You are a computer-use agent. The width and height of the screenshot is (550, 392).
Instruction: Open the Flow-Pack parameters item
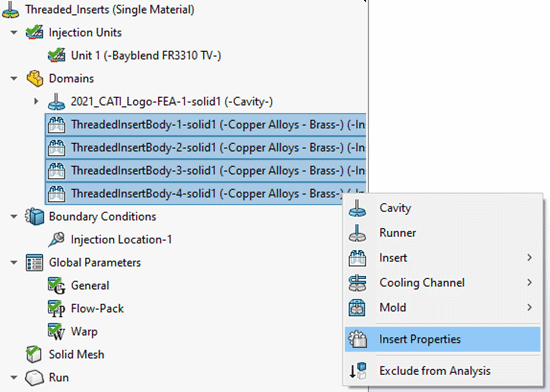pos(97,309)
